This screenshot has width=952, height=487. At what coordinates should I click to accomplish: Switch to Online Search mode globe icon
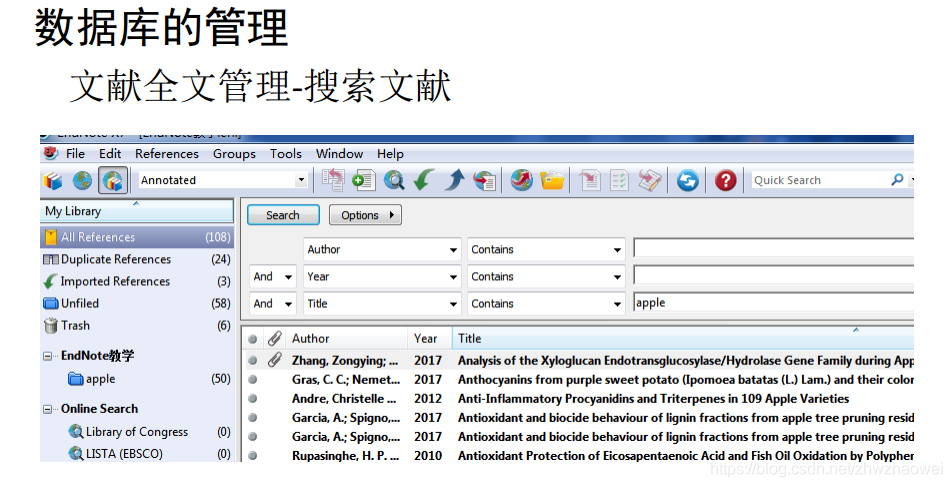click(x=82, y=180)
